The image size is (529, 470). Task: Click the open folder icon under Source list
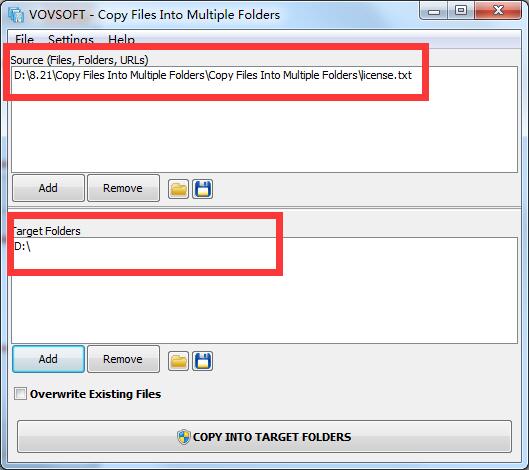pos(178,189)
